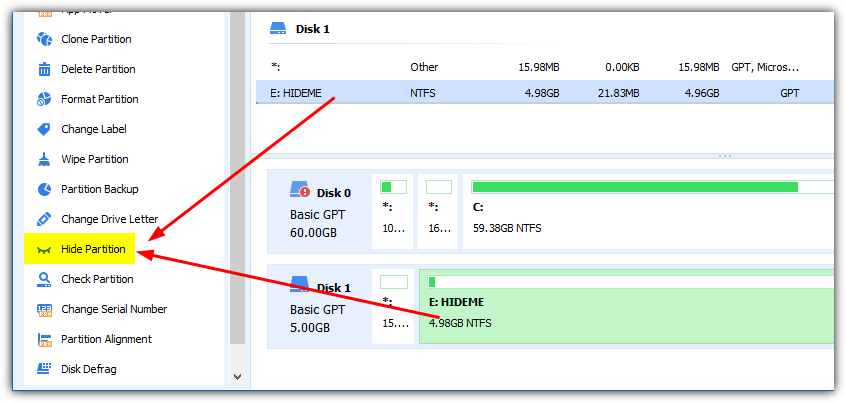This screenshot has width=846, height=402.
Task: Select the E: HIDEME row in partition list
Action: (545, 93)
